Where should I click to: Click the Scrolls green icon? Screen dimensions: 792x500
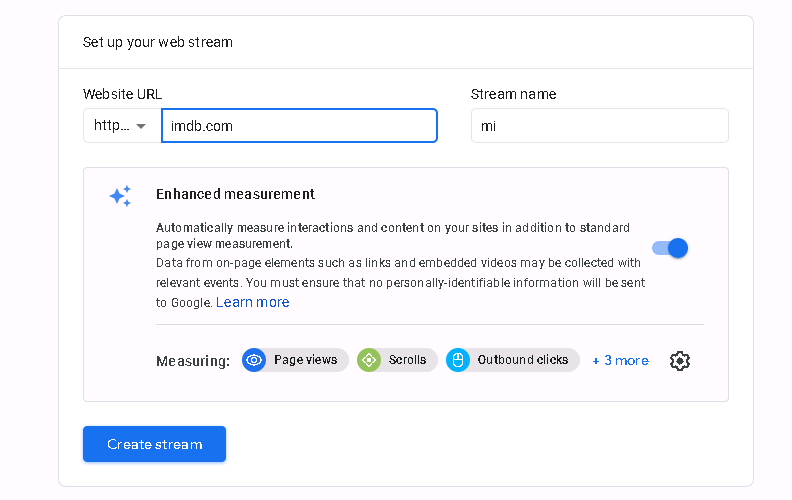pyautogui.click(x=369, y=360)
